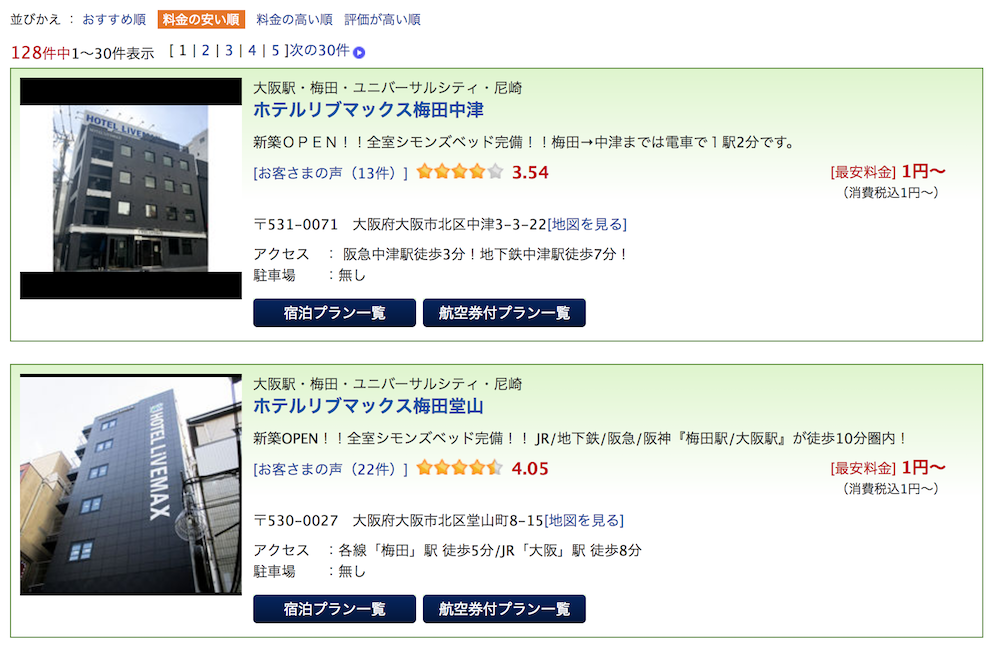The height and width of the screenshot is (650, 1000).
Task: View お客さまの声（22件）reviews
Action: coord(330,469)
